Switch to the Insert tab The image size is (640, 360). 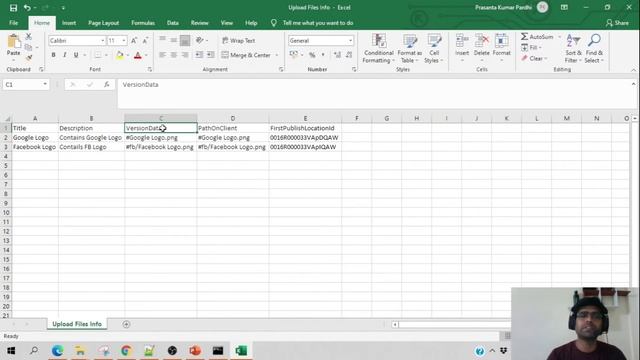coord(69,23)
